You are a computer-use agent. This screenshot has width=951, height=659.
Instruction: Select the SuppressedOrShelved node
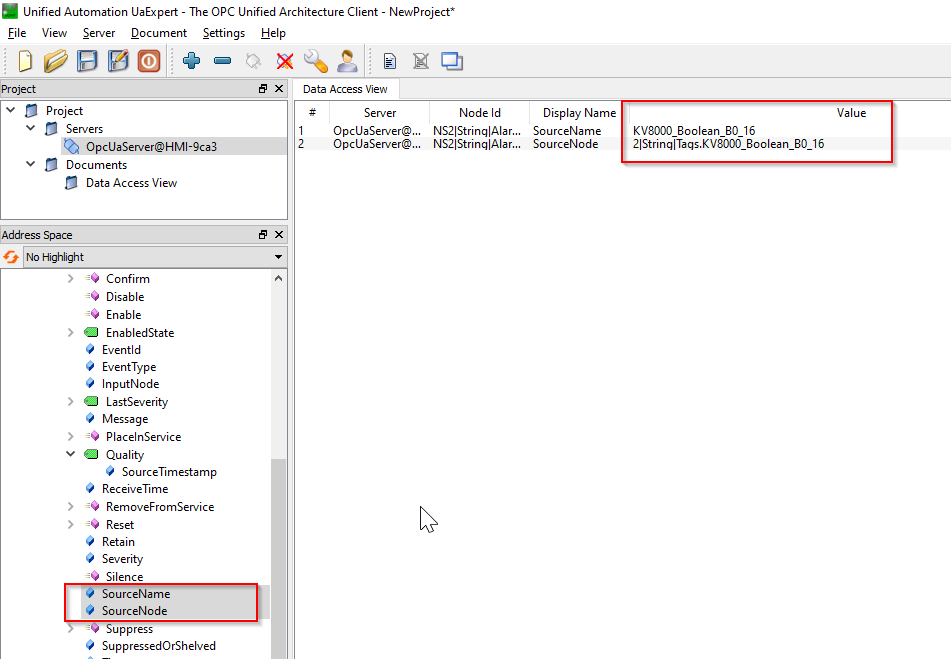click(159, 646)
